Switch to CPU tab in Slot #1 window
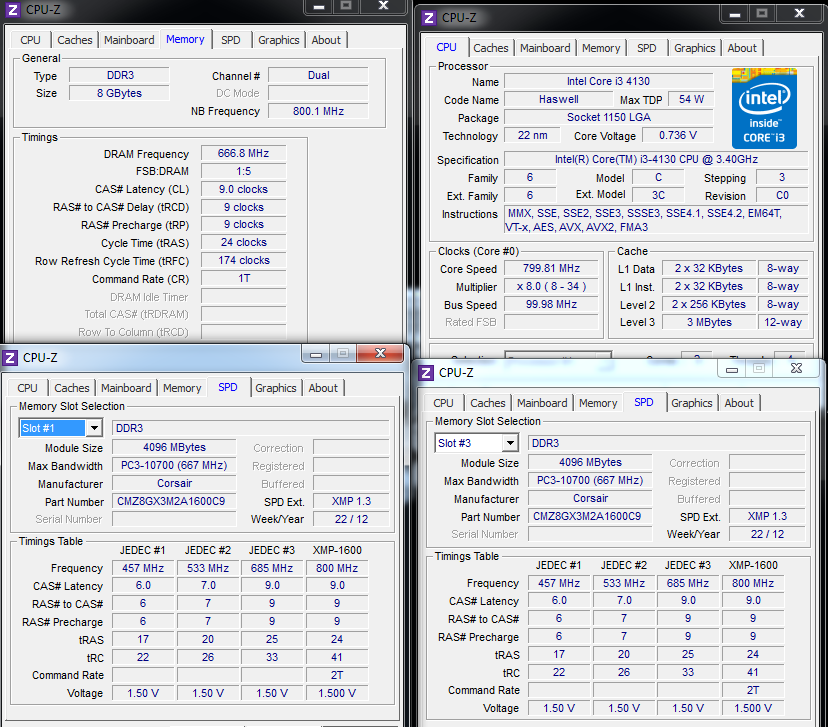The height and width of the screenshot is (727, 828). [27, 388]
